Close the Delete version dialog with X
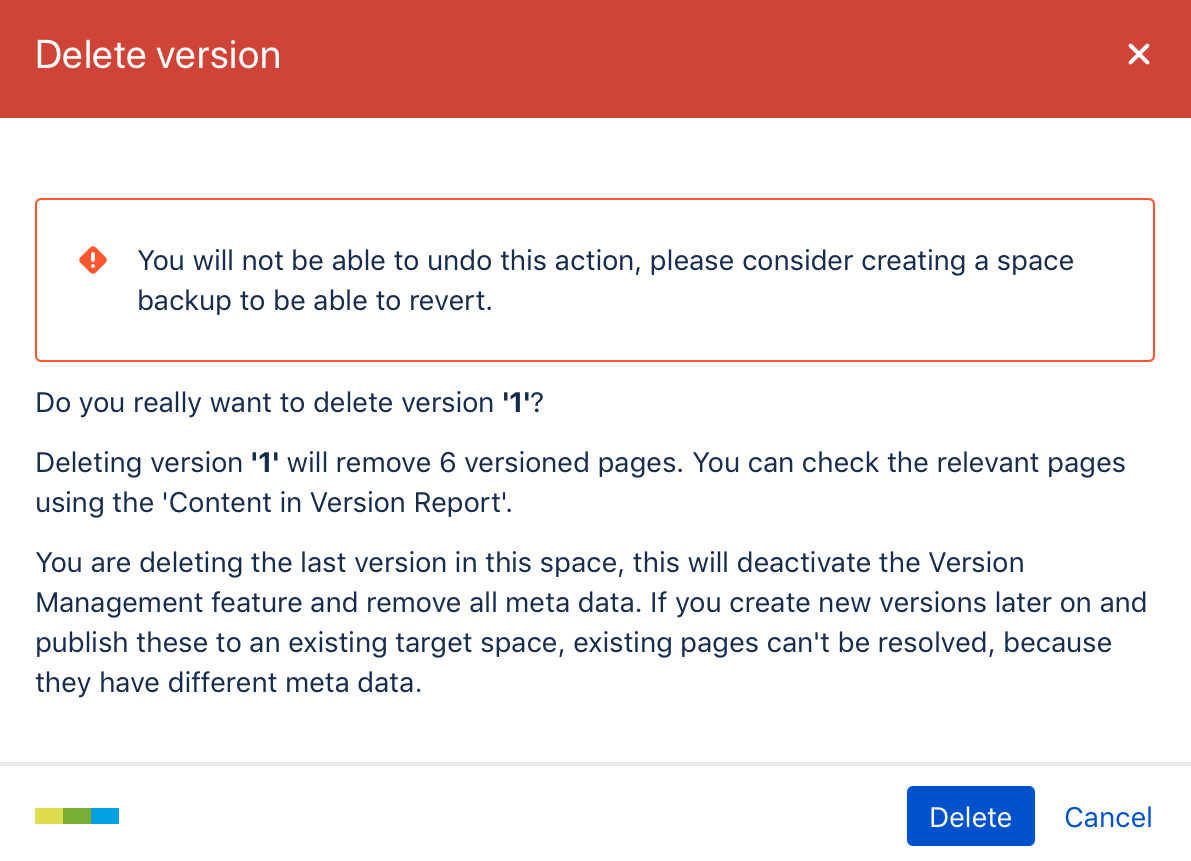The height and width of the screenshot is (861, 1191). tap(1138, 55)
